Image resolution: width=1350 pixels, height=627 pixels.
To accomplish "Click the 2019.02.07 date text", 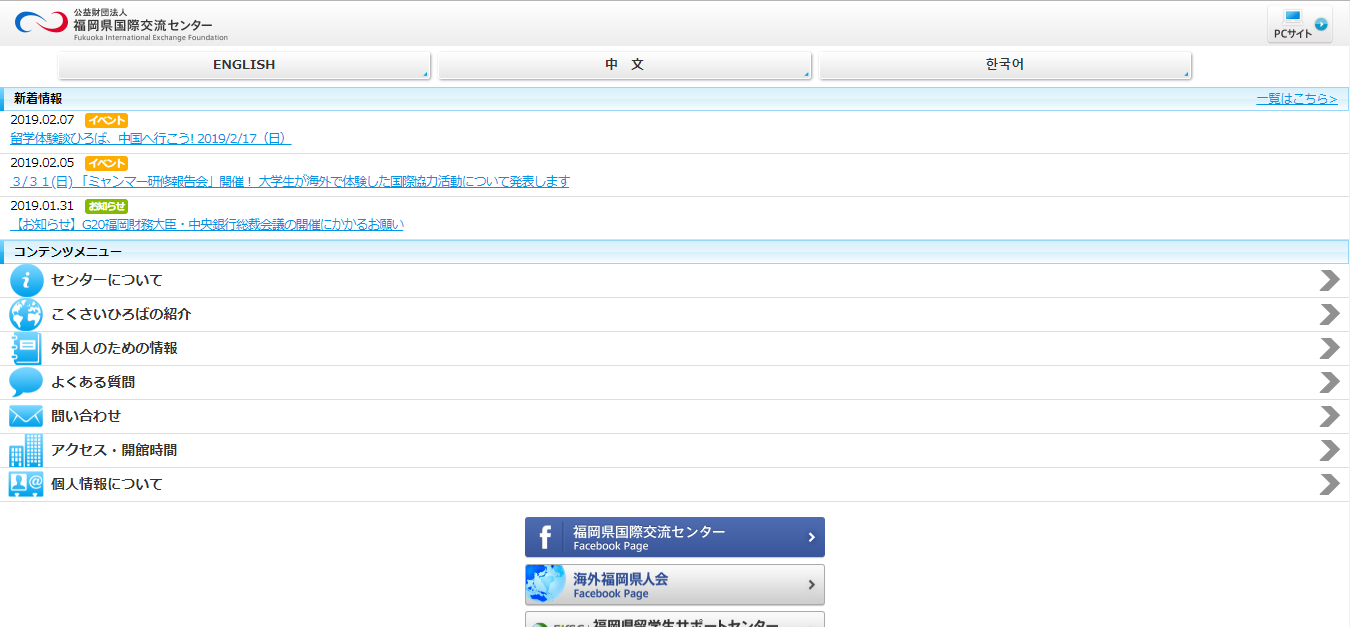I will click(x=42, y=120).
